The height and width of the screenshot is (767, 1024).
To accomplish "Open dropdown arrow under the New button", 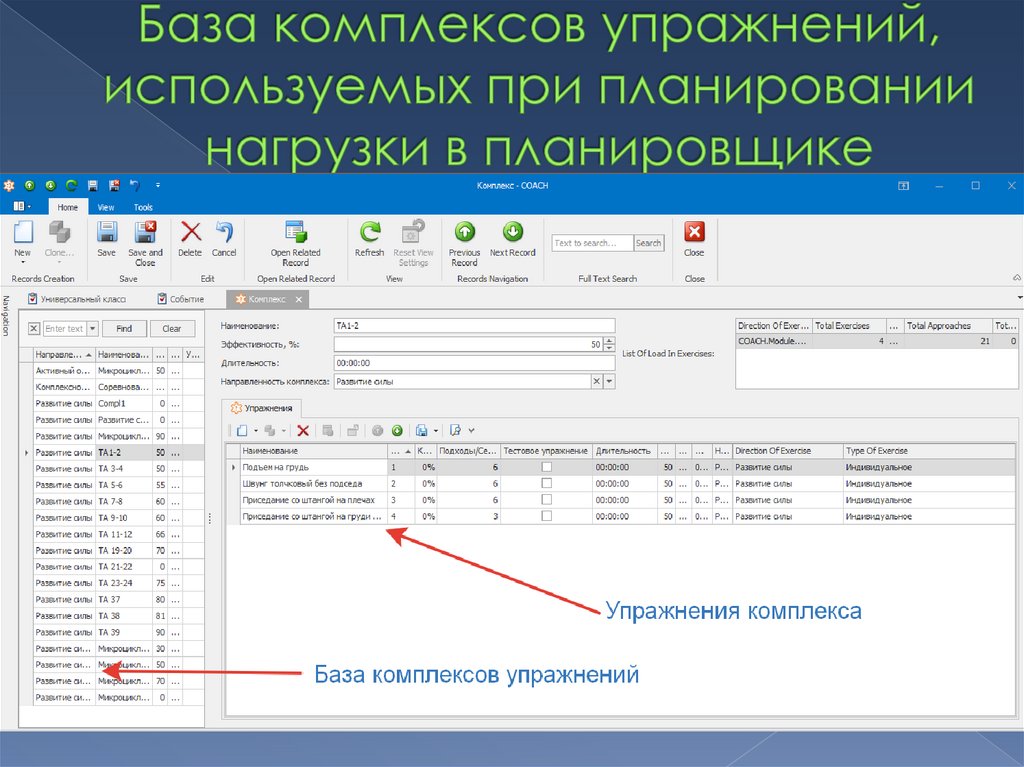I will point(23,263).
